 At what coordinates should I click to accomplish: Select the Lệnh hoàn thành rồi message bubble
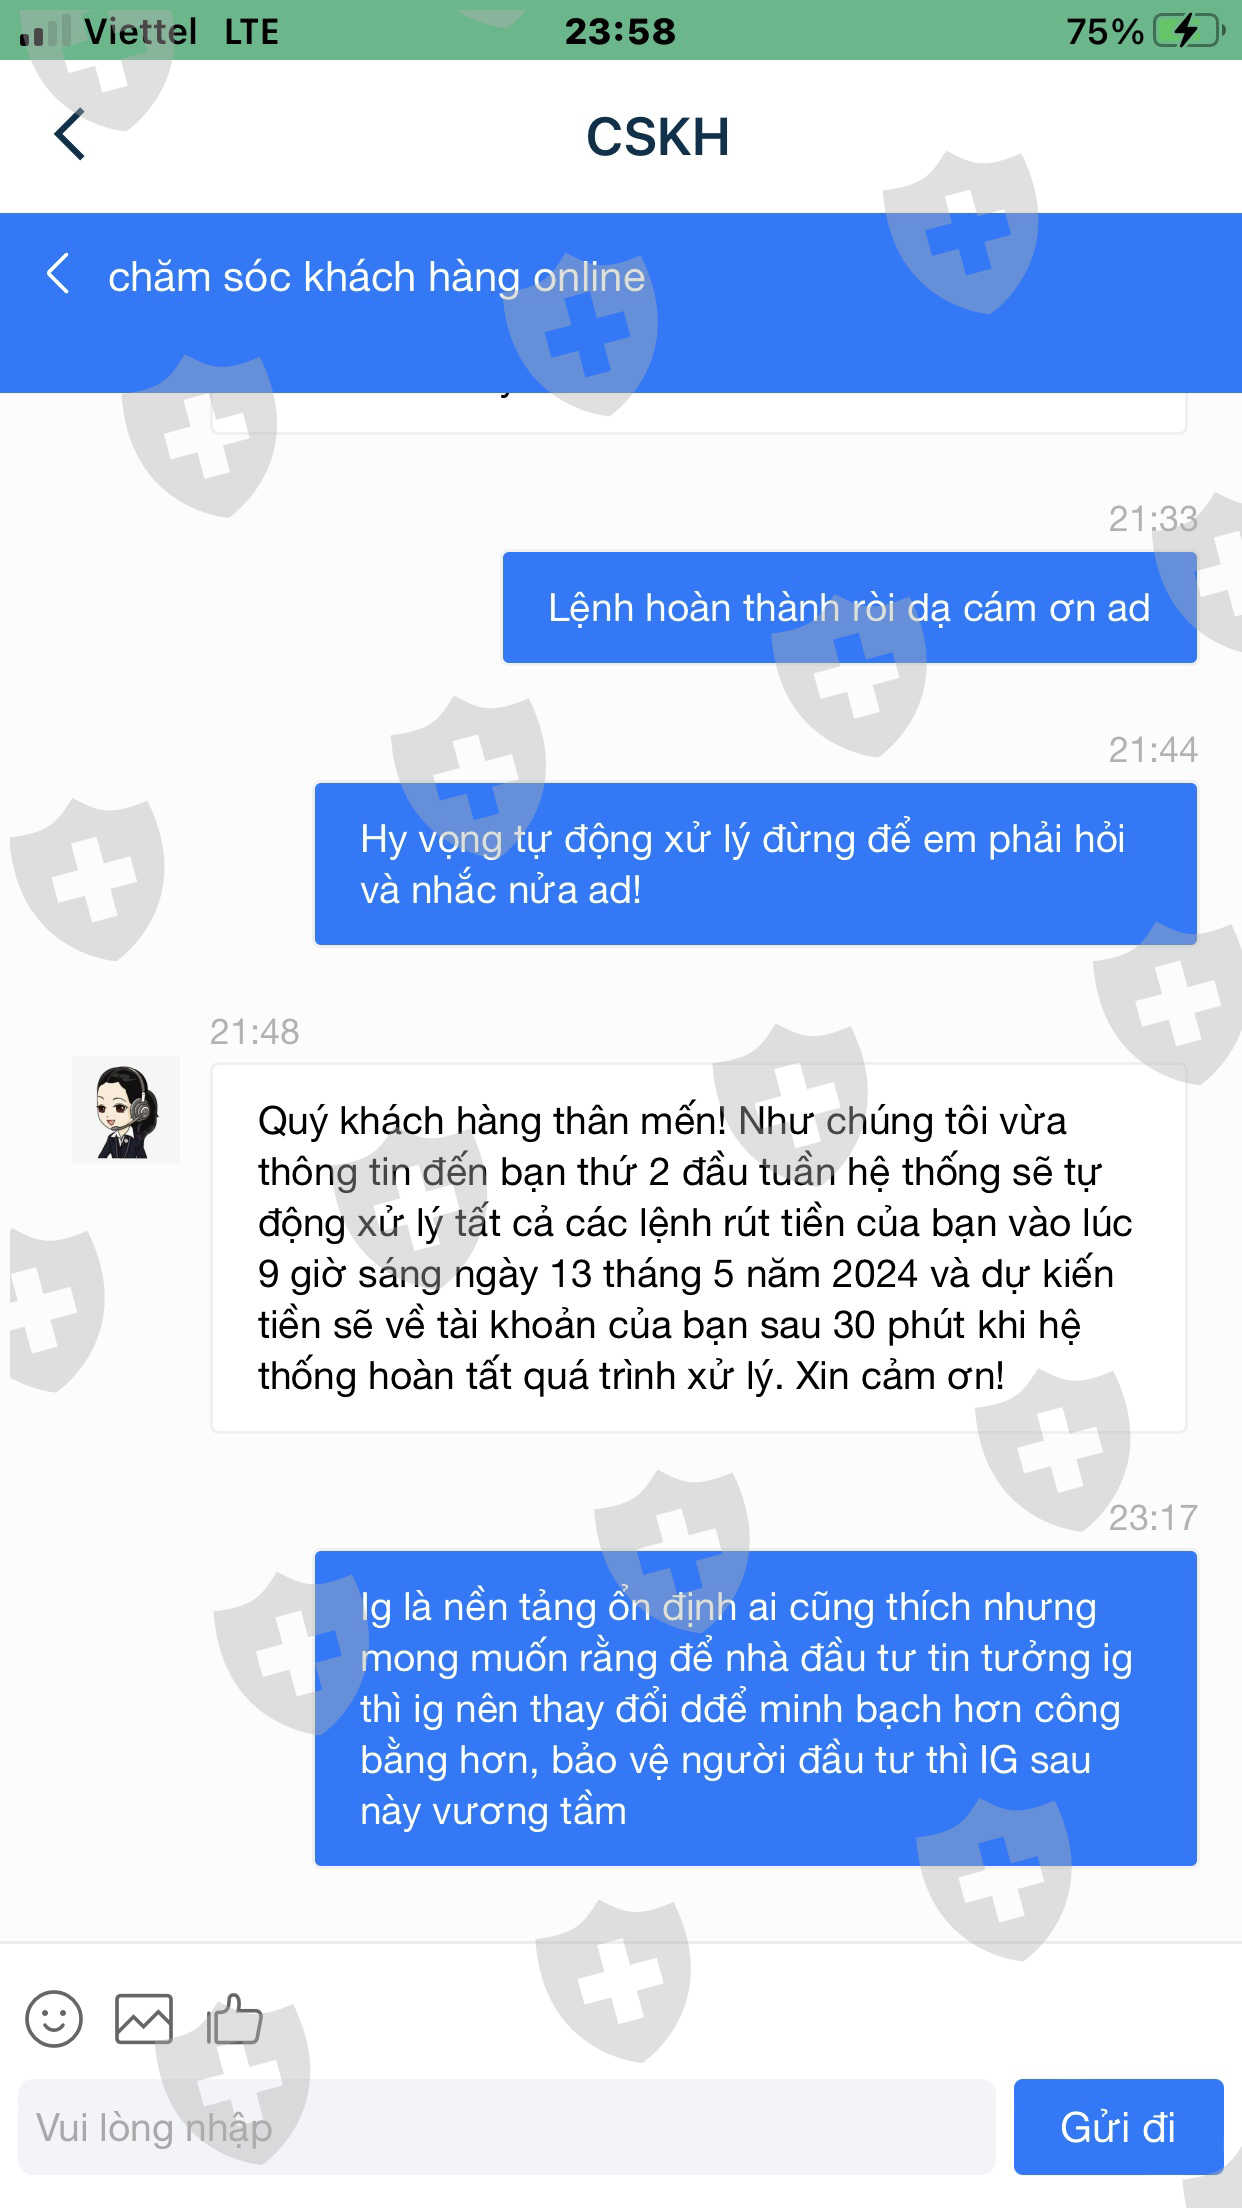pyautogui.click(x=849, y=607)
